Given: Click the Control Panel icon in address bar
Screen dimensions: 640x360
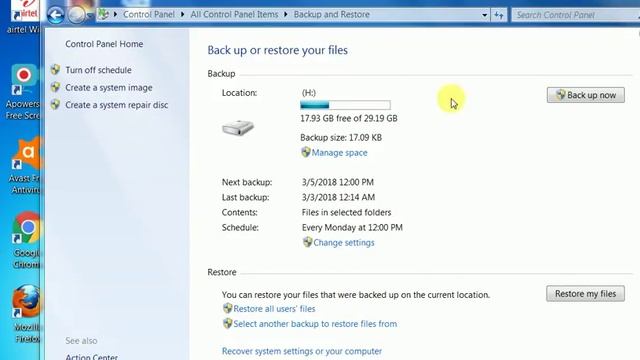Looking at the screenshot, I should (x=104, y=15).
